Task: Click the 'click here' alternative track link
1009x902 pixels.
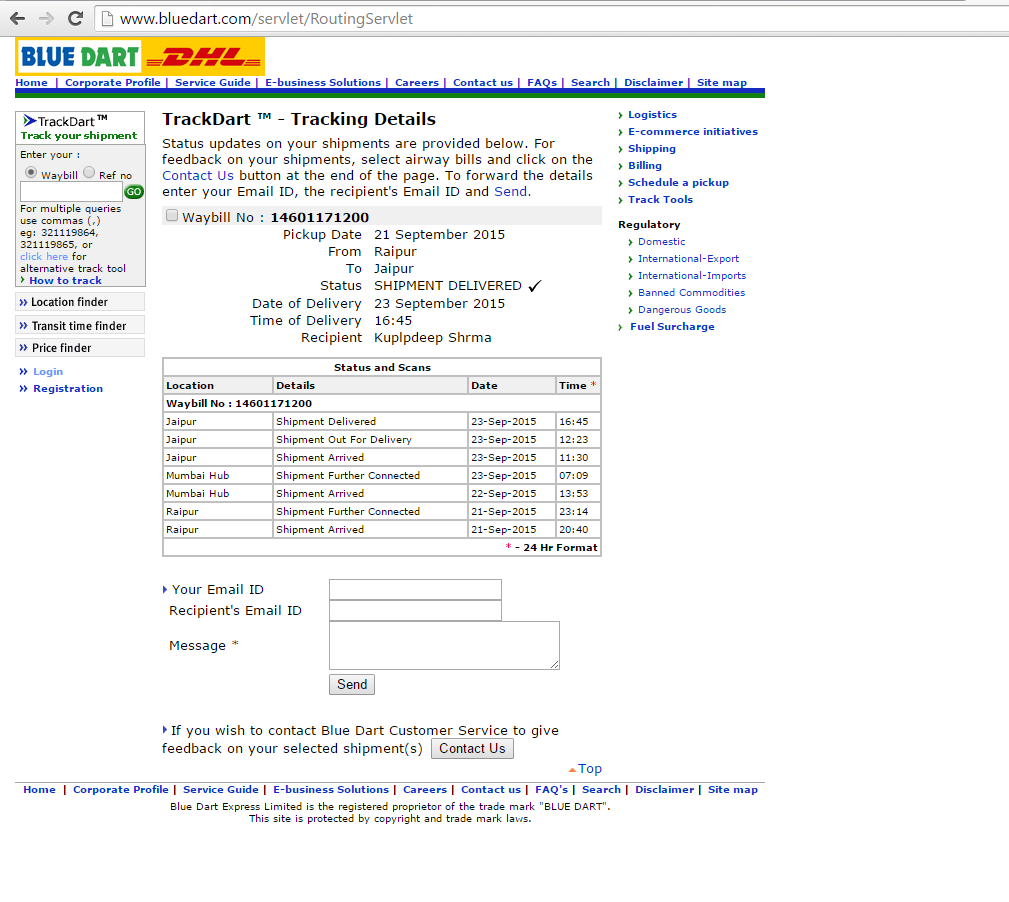Action: pos(44,257)
